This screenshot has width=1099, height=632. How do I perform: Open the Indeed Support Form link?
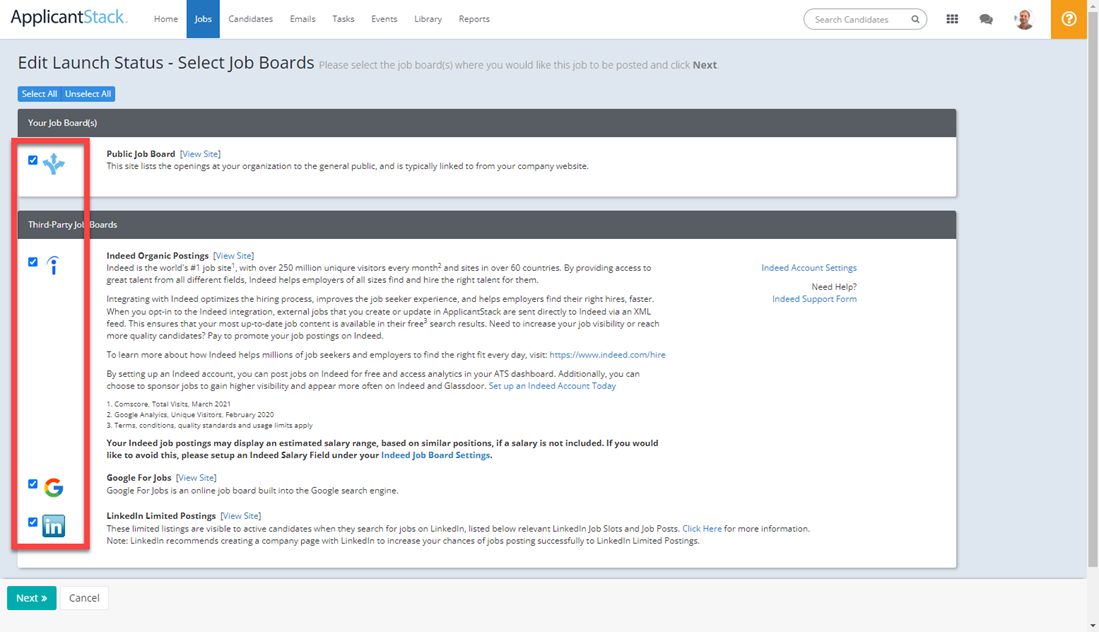point(814,298)
